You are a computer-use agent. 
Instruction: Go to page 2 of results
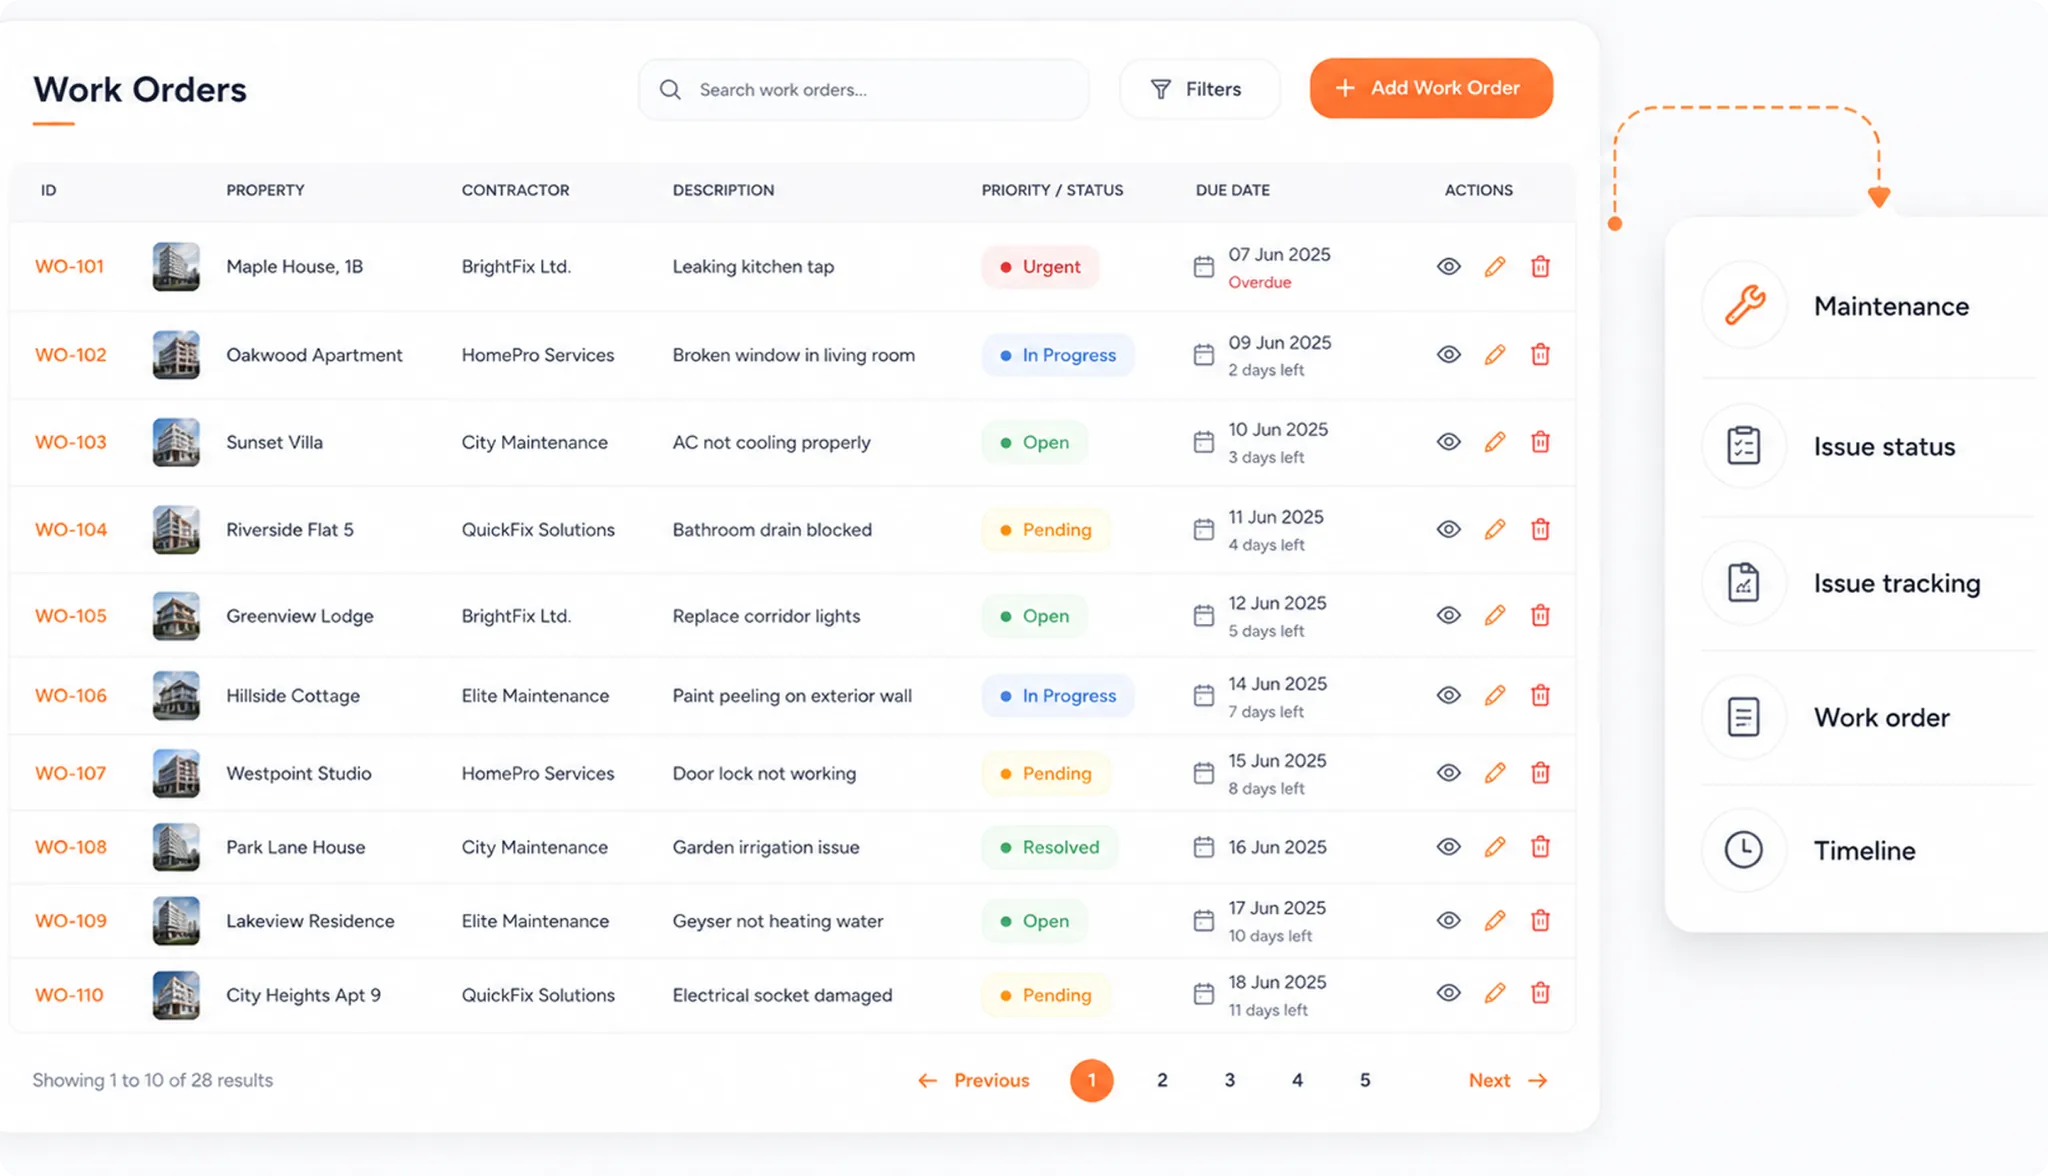[x=1162, y=1080]
